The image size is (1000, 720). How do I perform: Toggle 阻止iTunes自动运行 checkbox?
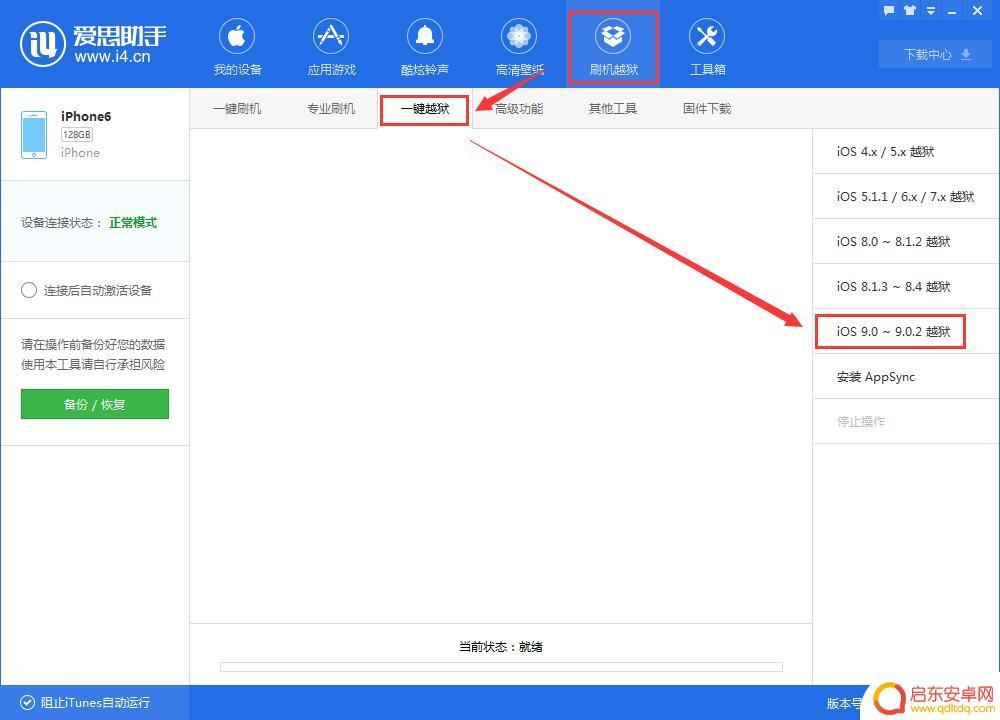click(27, 703)
